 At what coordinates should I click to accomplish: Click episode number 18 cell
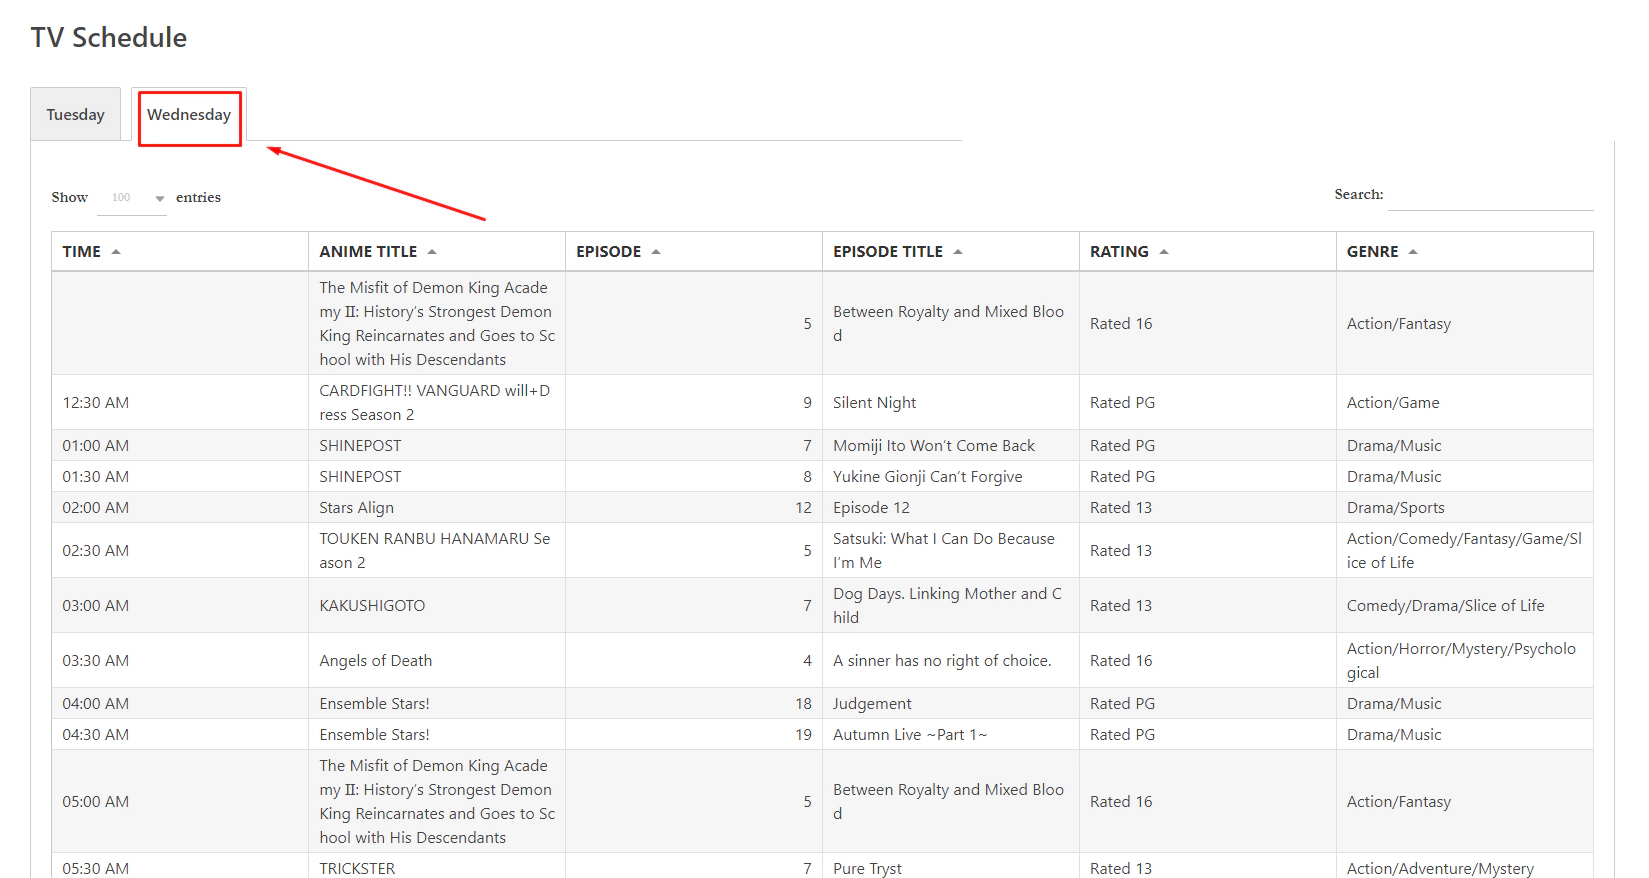(x=694, y=704)
